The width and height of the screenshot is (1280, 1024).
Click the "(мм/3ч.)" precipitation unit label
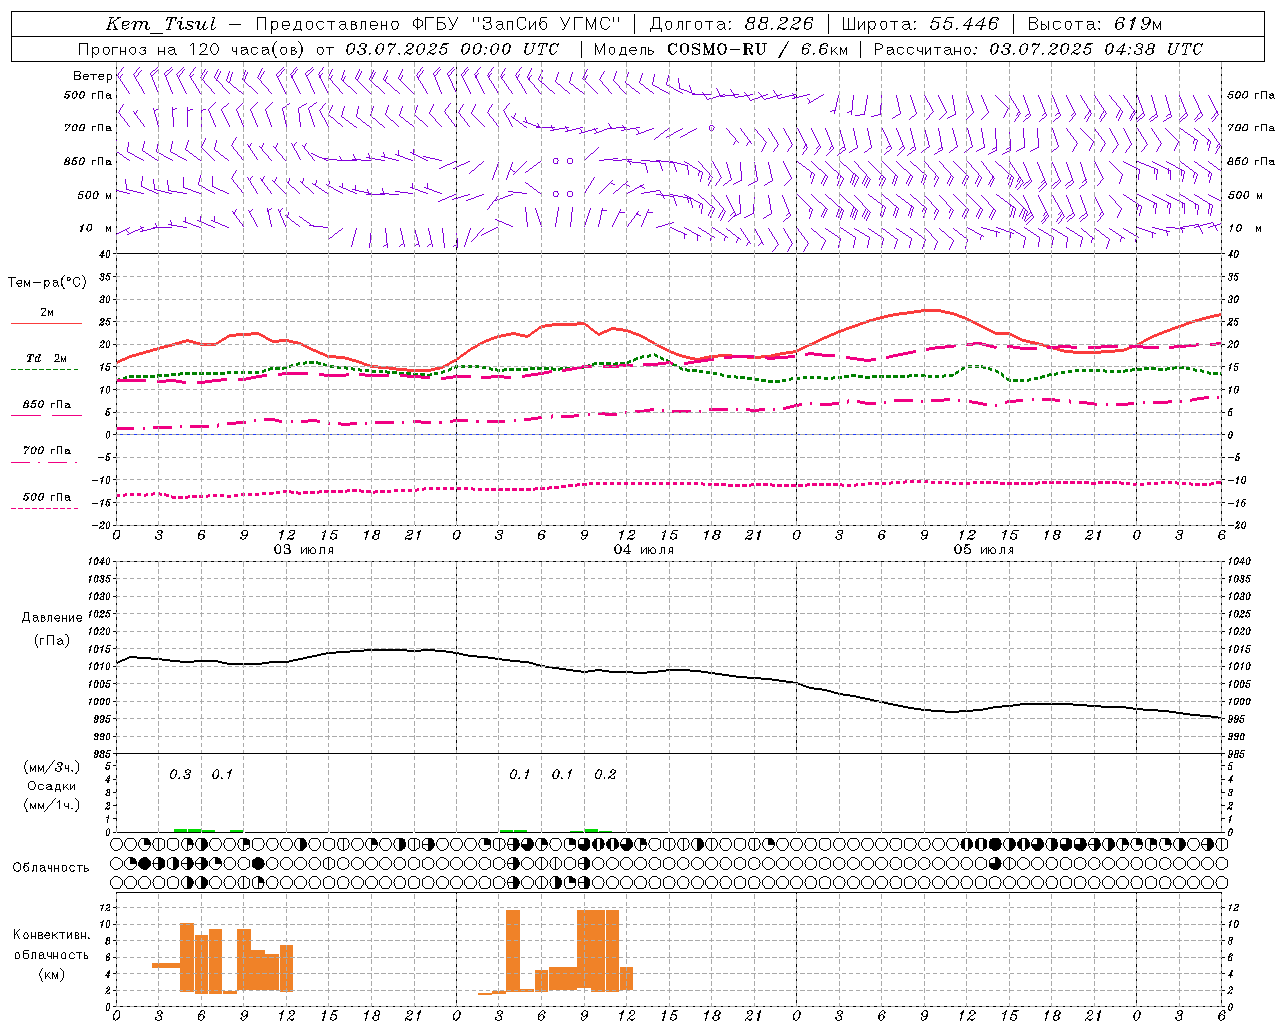pos(52,767)
